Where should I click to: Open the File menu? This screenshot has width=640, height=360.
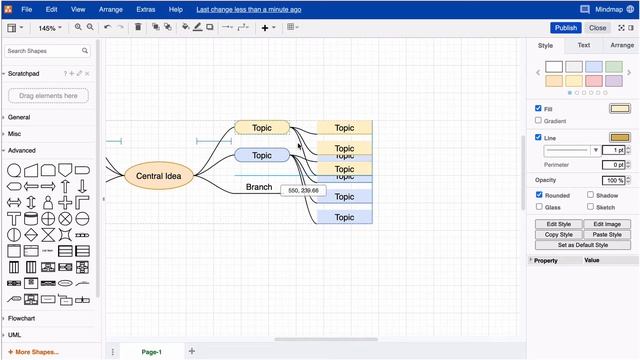click(27, 9)
